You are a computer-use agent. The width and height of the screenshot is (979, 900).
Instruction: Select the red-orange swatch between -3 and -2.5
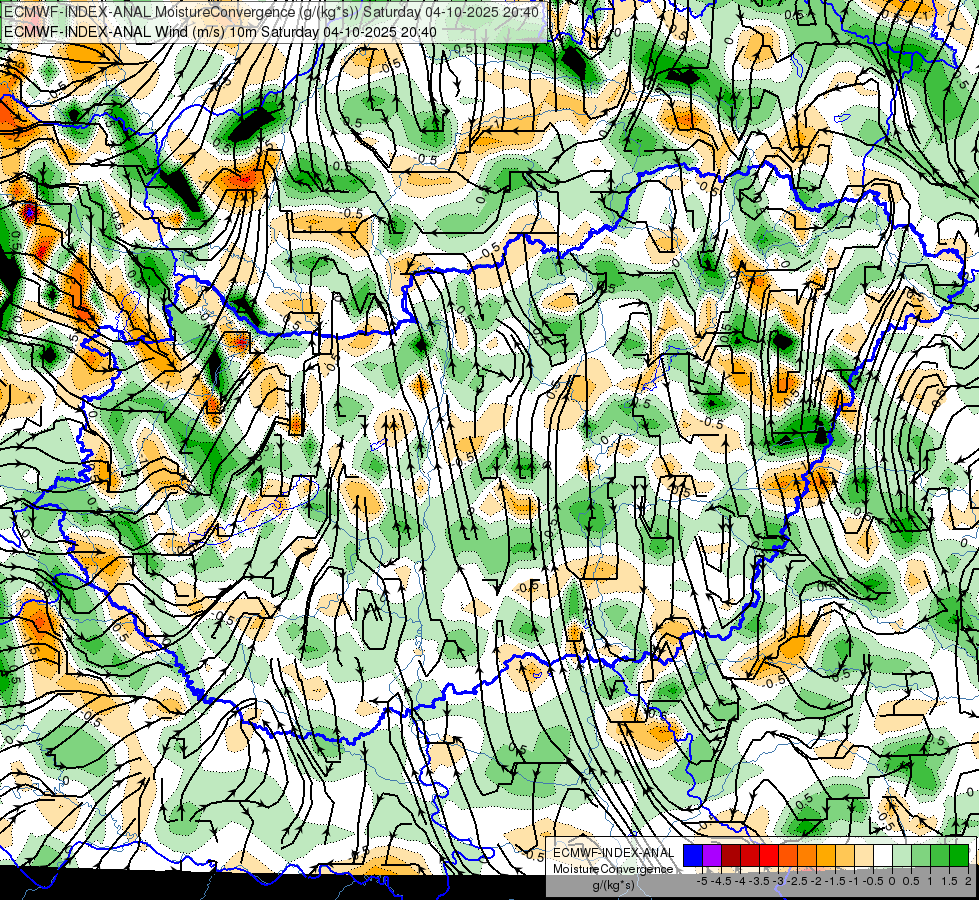788,856
